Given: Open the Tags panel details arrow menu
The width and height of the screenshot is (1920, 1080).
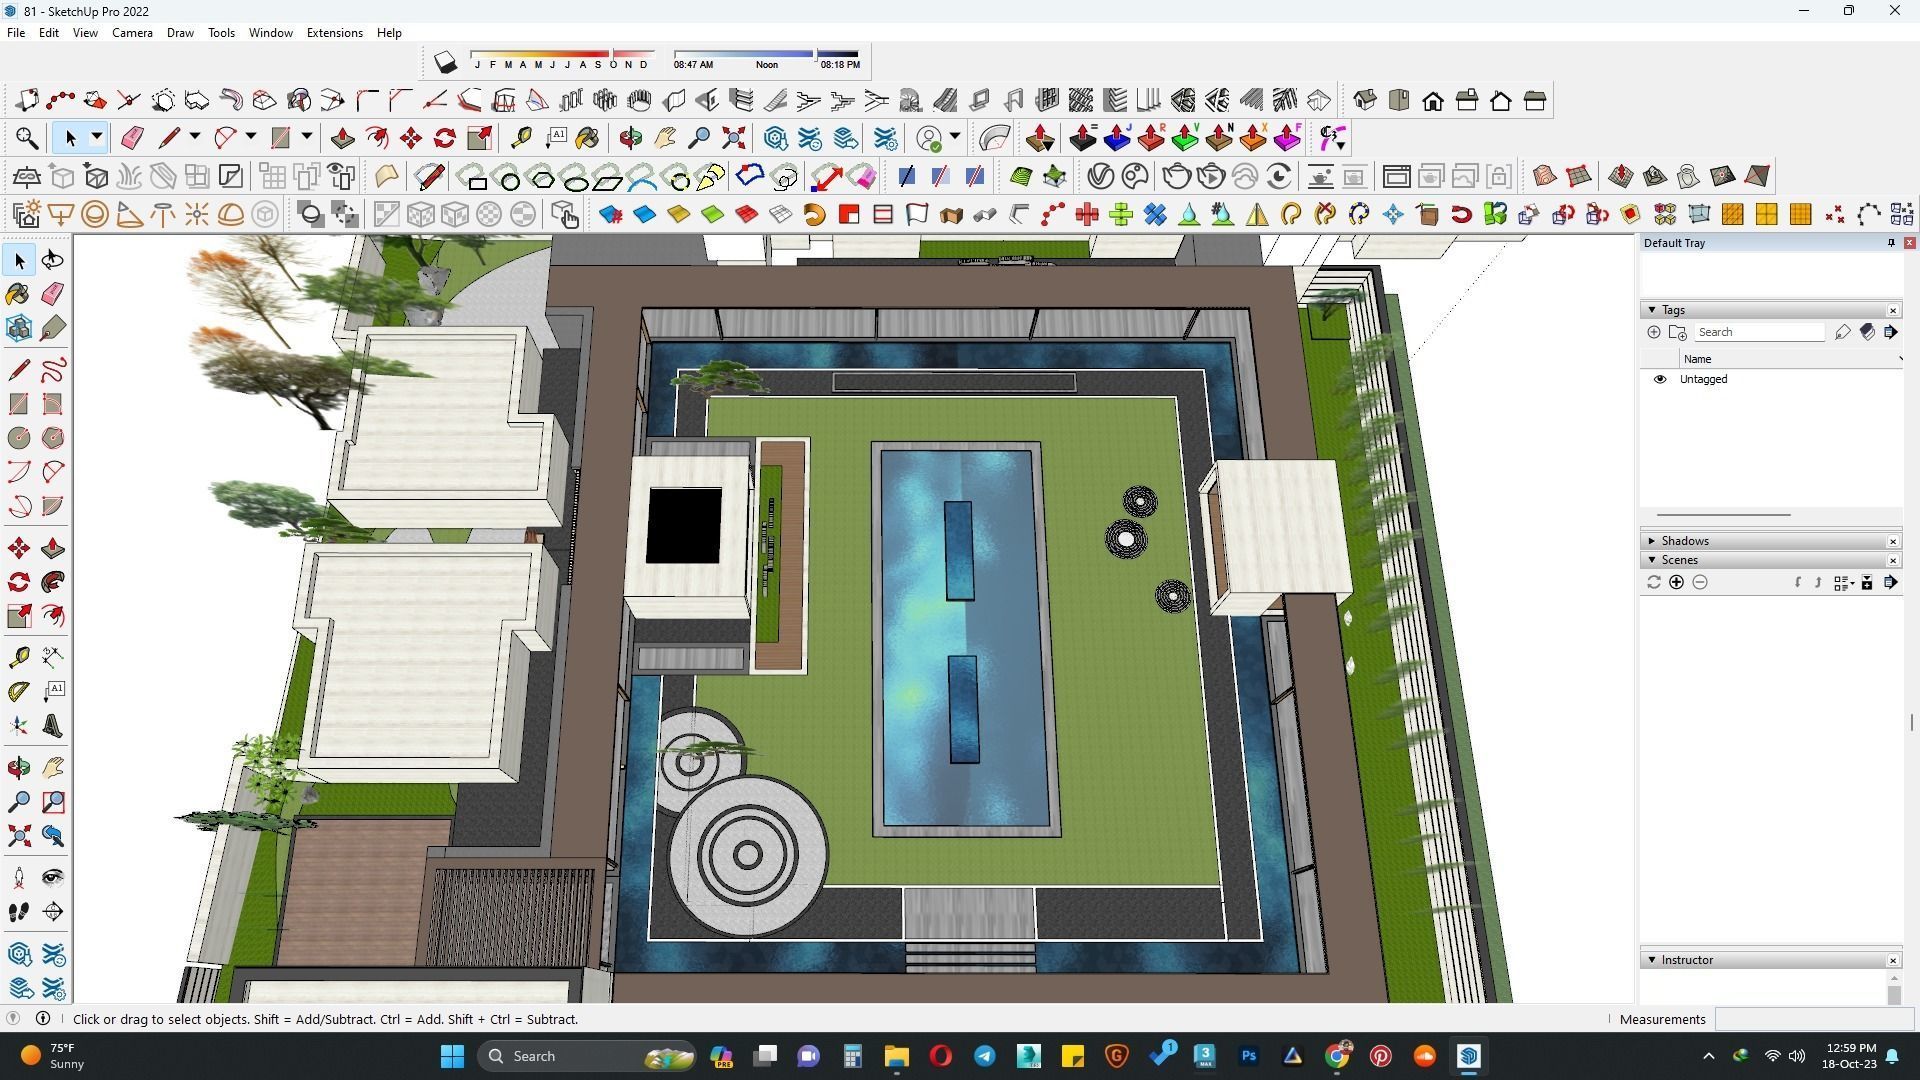Looking at the screenshot, I should pyautogui.click(x=1891, y=332).
